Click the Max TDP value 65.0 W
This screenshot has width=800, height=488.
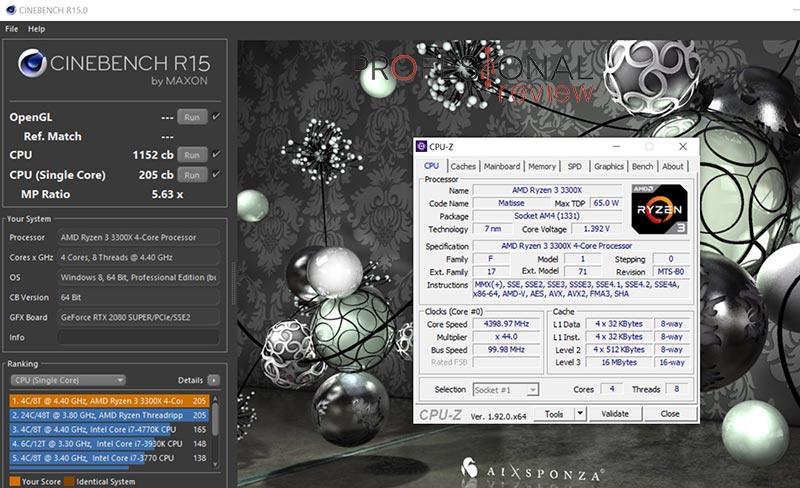coord(606,203)
